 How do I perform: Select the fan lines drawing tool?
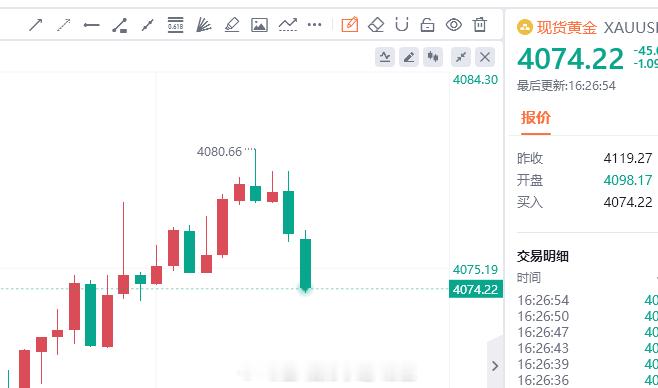204,25
